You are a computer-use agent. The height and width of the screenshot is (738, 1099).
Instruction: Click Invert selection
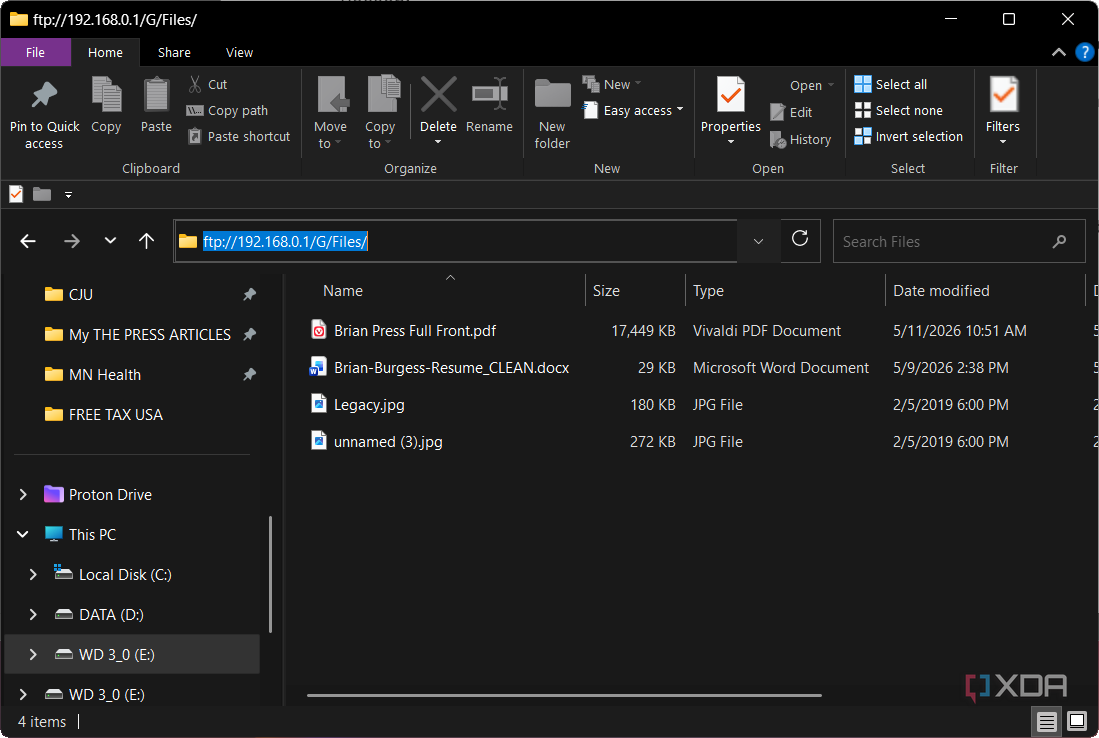[x=908, y=137]
